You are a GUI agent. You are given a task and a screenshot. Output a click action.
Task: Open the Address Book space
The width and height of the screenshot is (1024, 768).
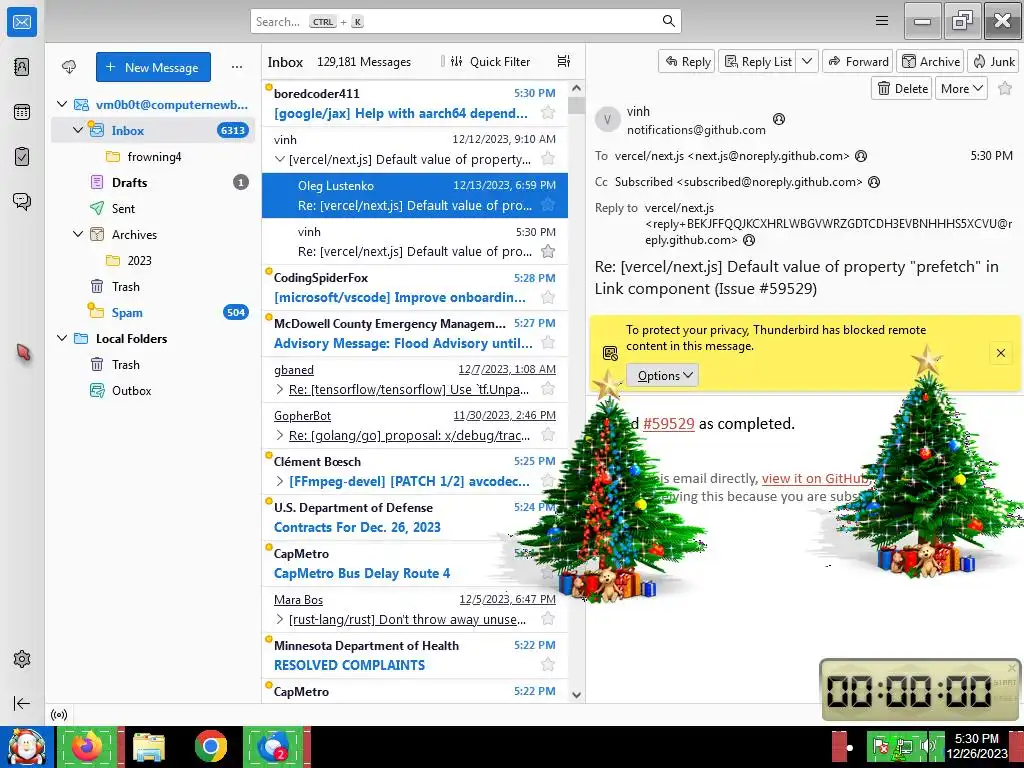pyautogui.click(x=22, y=67)
